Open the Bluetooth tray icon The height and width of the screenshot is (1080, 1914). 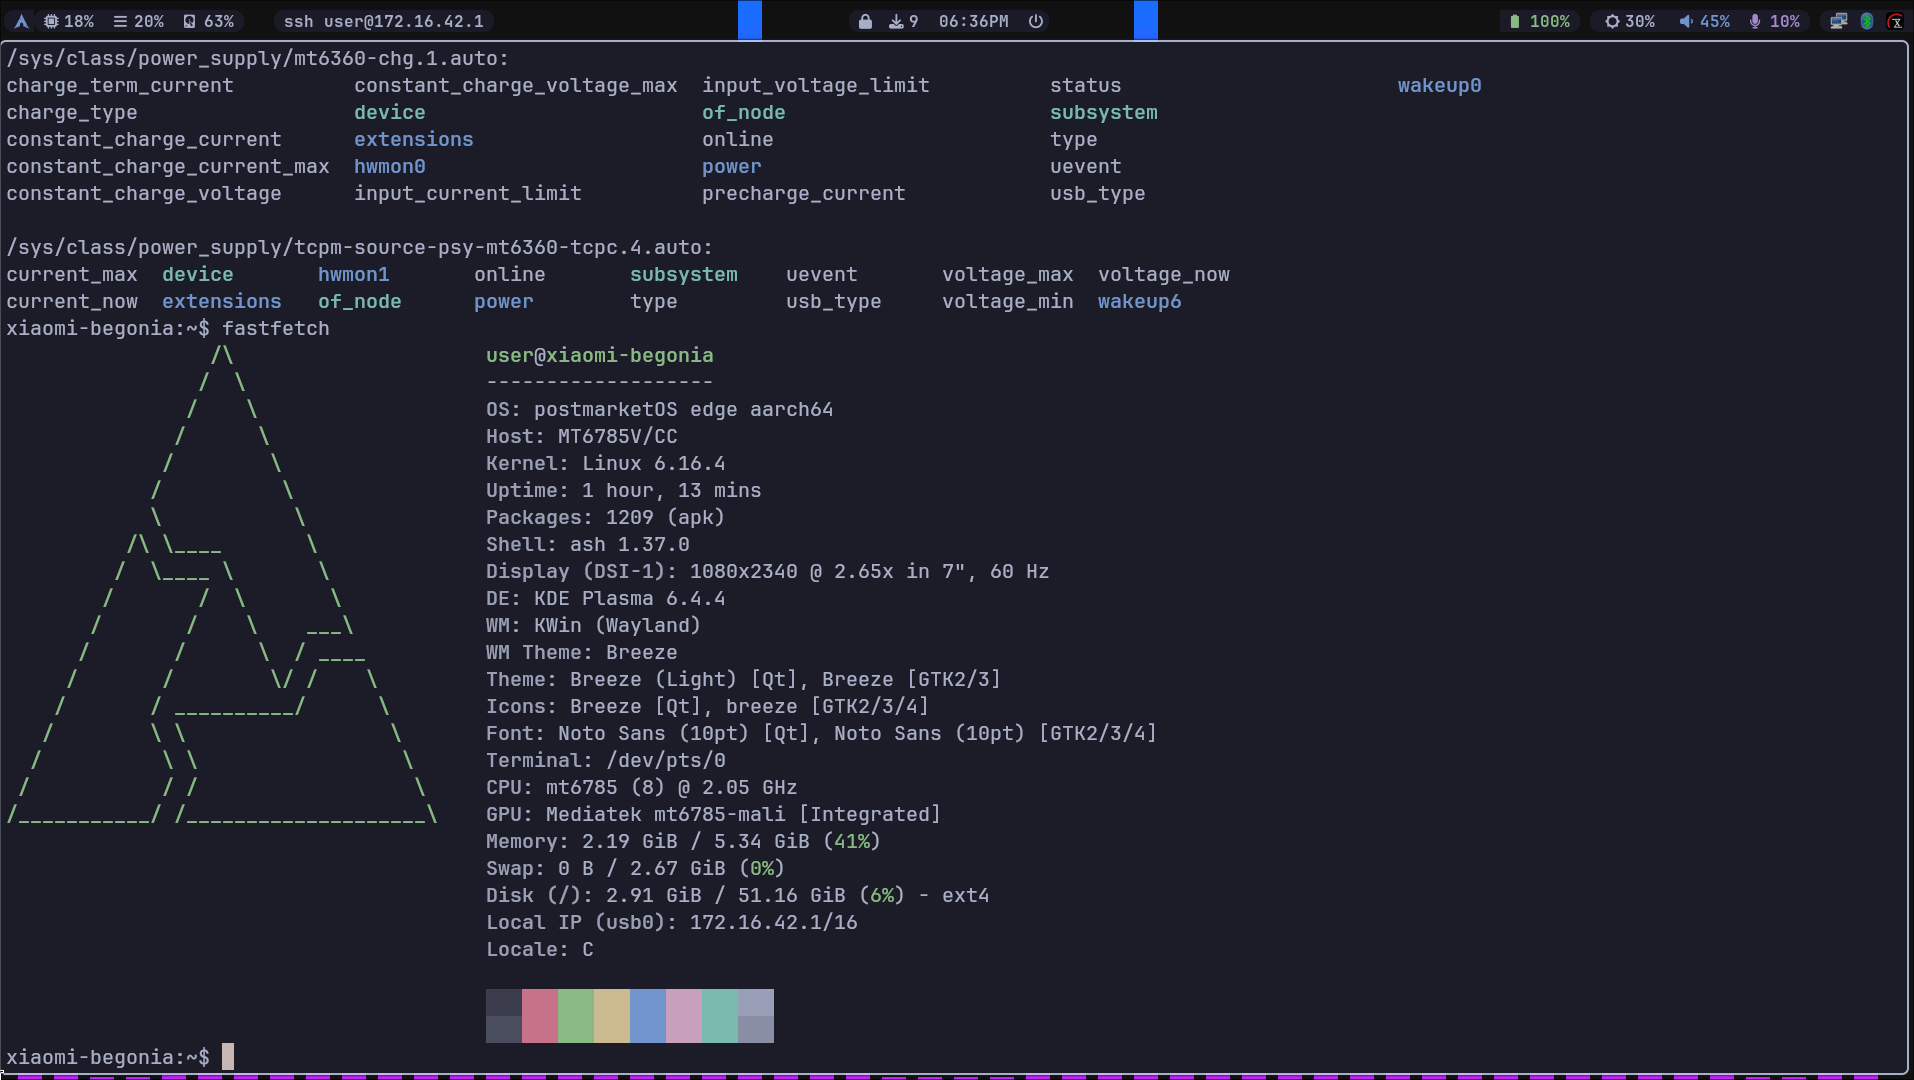1866,21
